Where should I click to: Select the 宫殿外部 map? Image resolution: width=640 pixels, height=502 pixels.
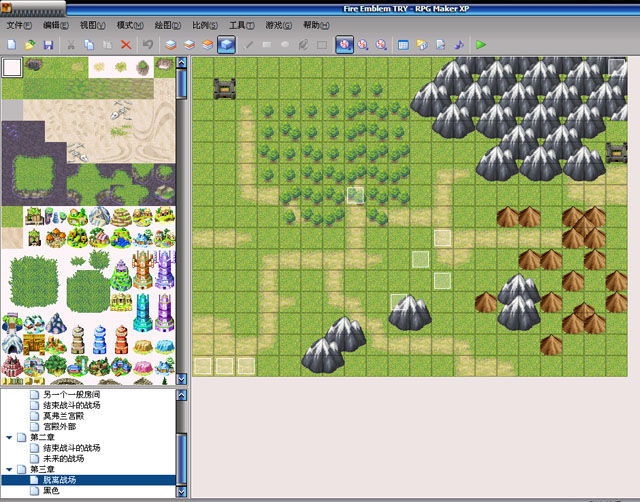(60, 426)
